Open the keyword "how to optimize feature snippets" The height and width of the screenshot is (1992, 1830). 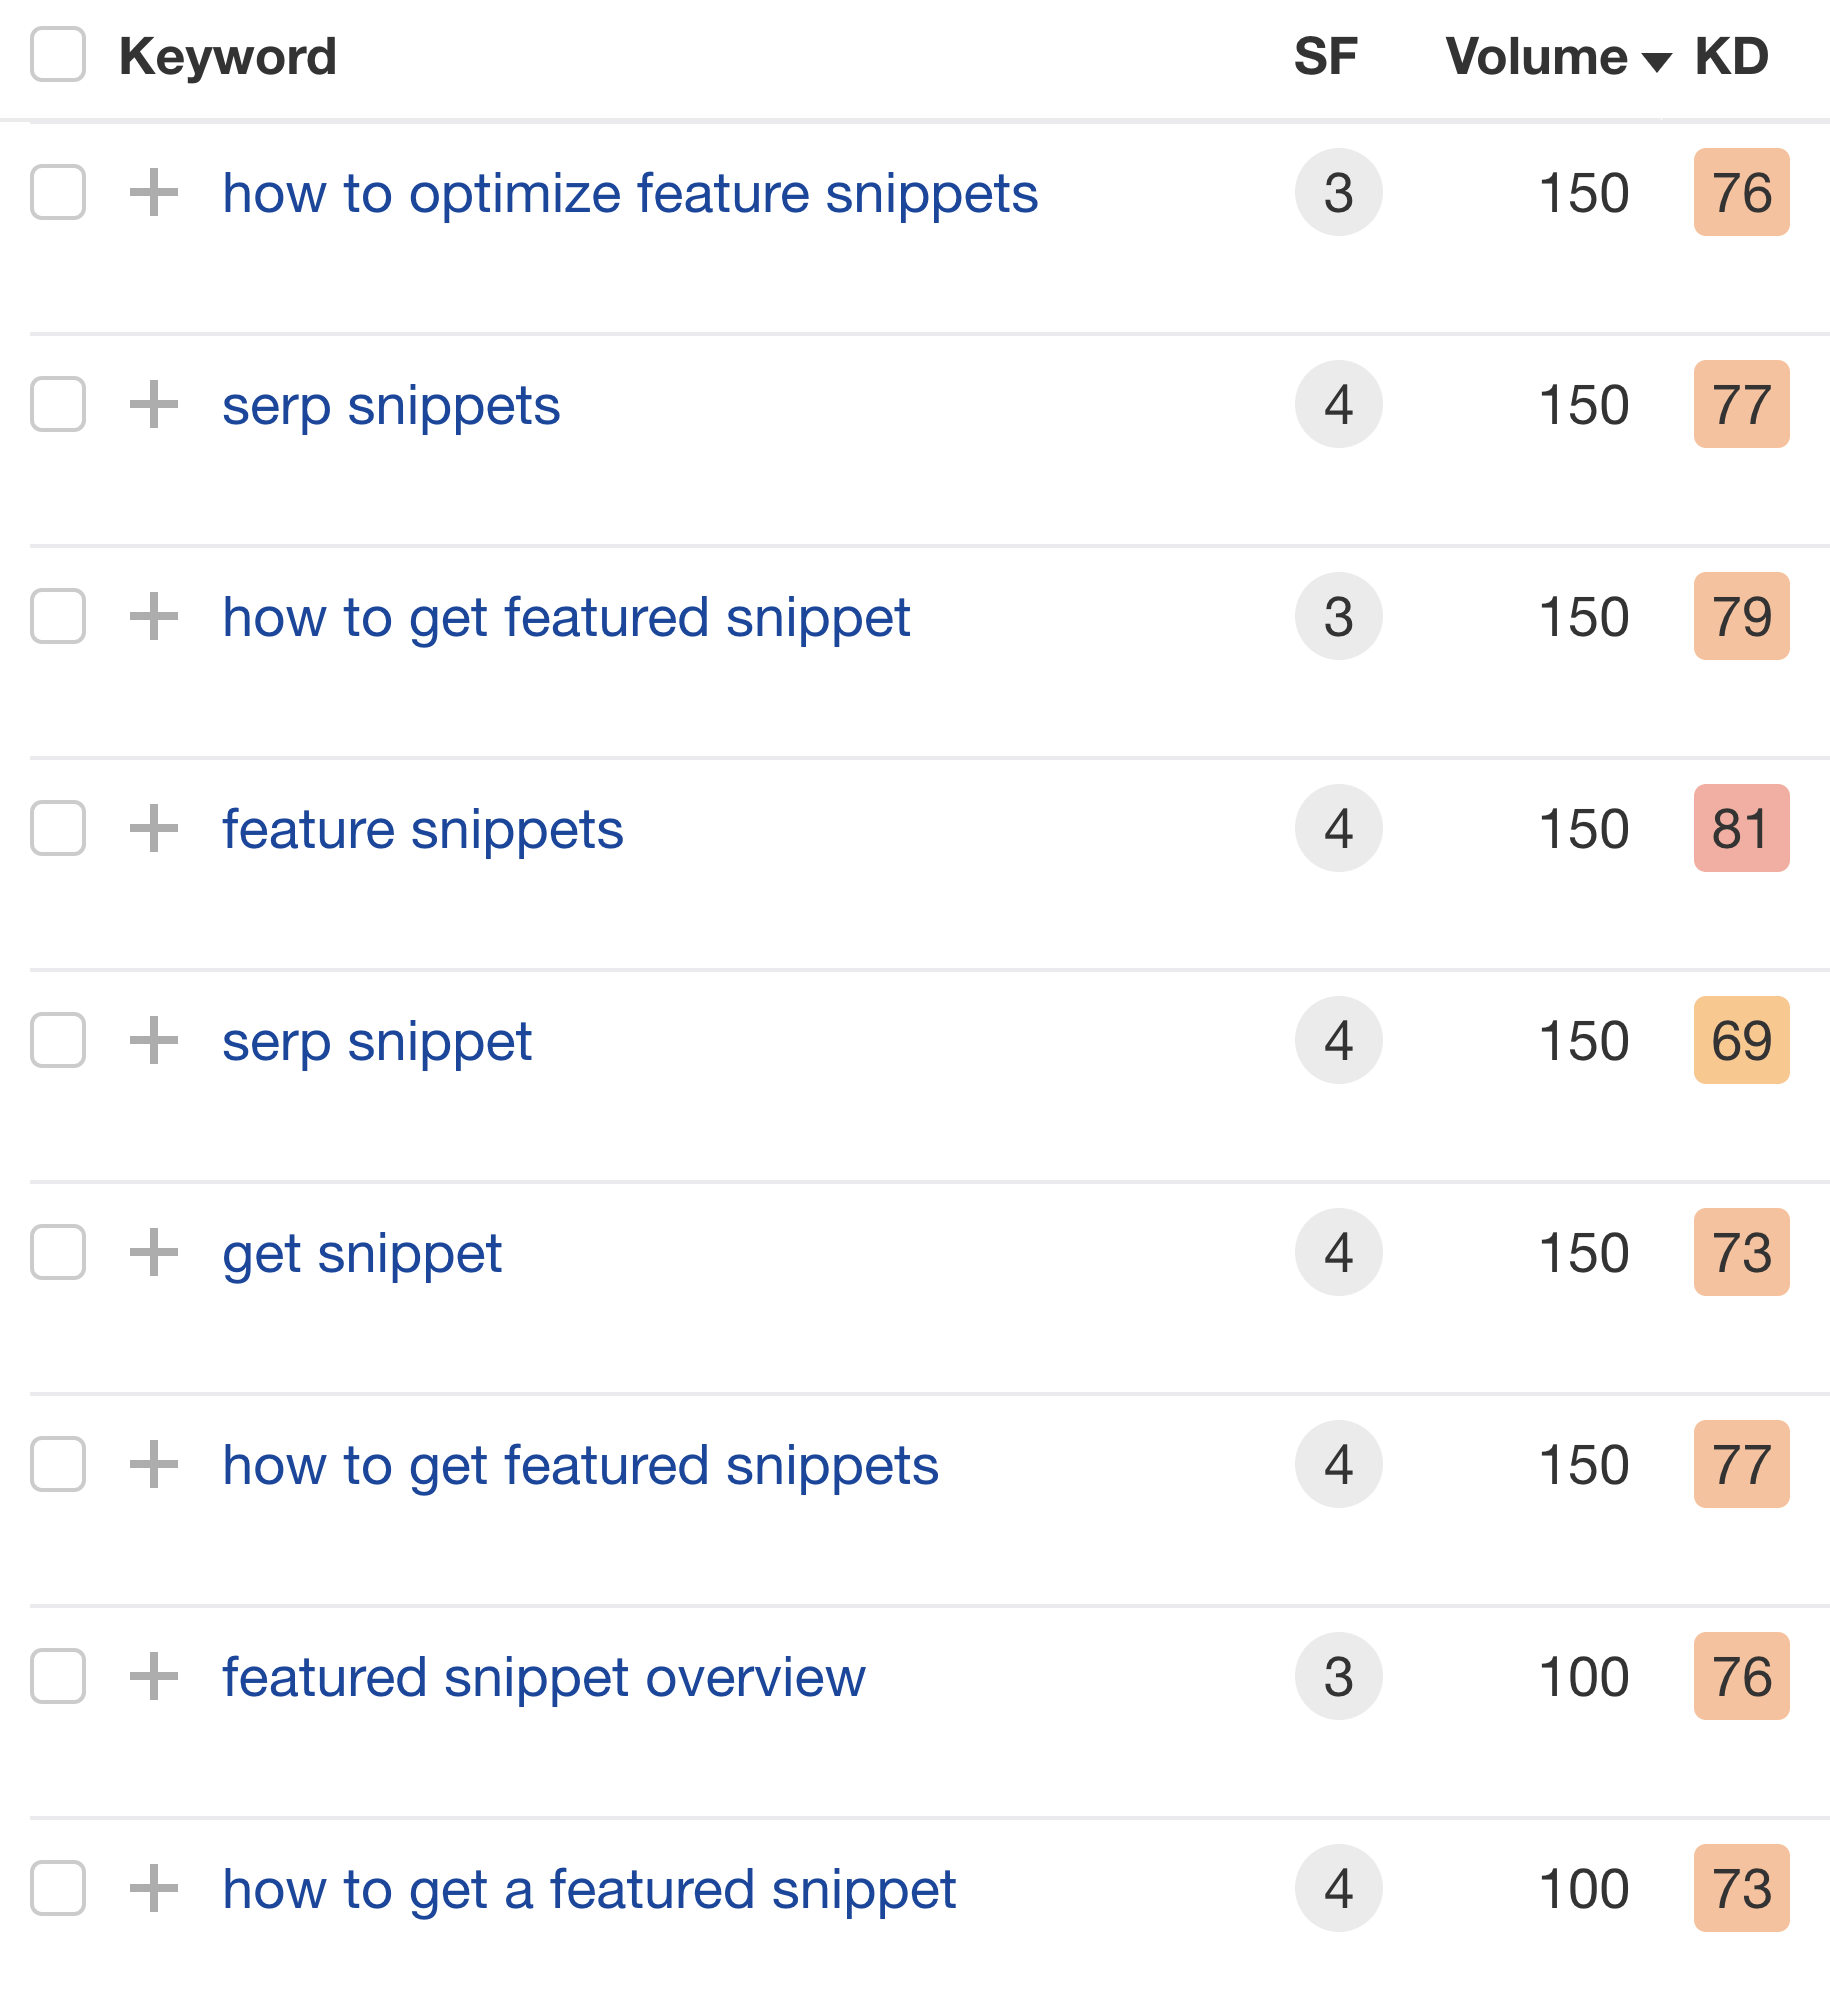[629, 193]
